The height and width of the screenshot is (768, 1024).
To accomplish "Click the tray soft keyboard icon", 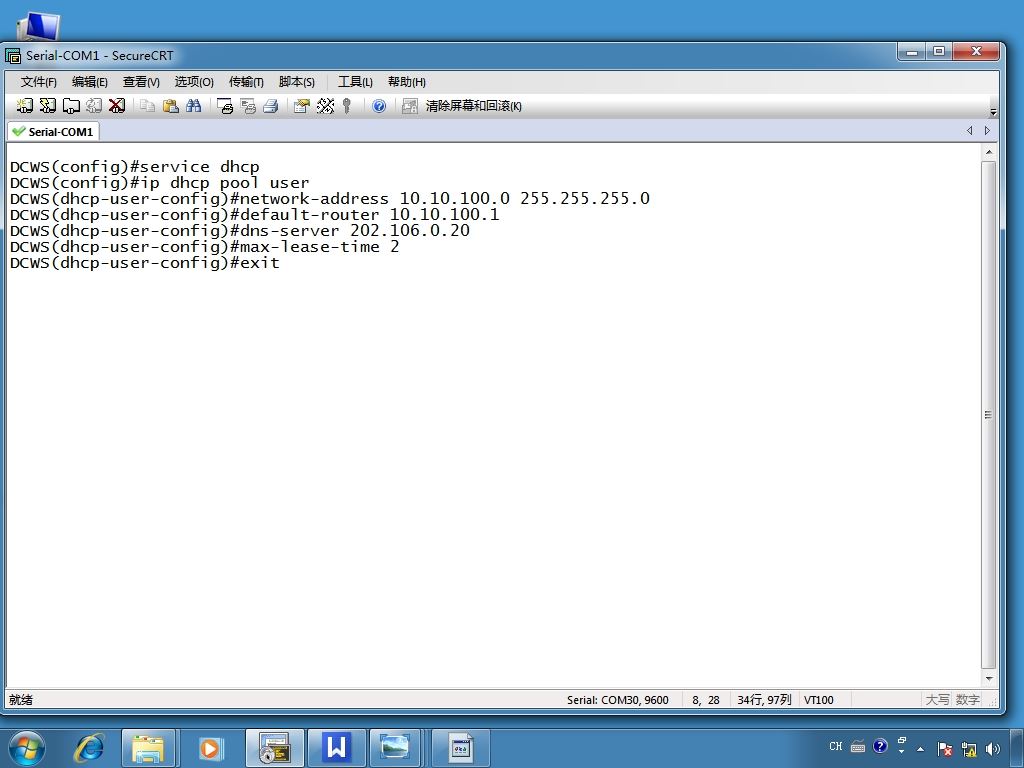I will tap(858, 746).
